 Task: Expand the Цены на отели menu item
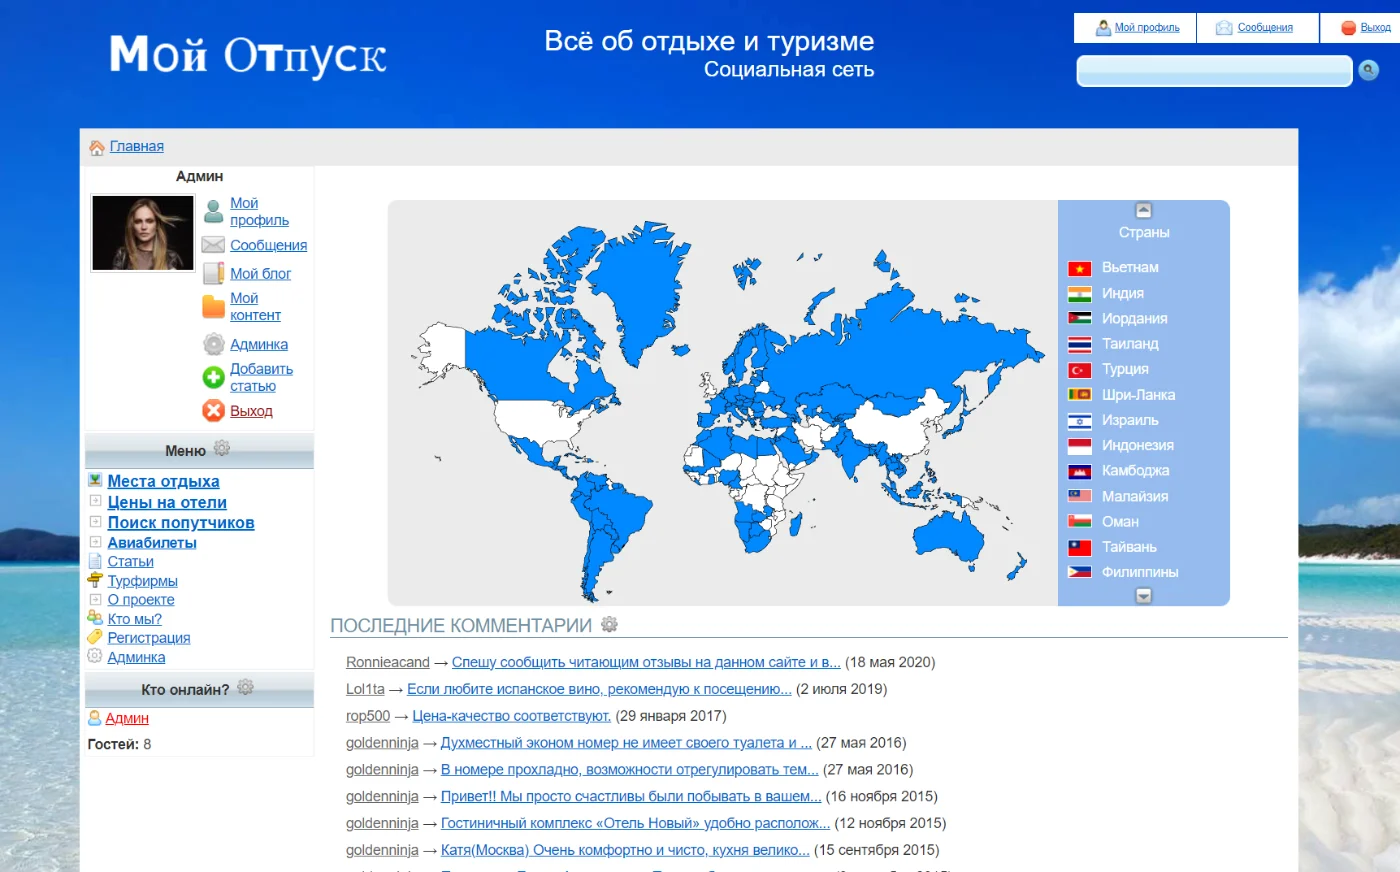[x=95, y=501]
